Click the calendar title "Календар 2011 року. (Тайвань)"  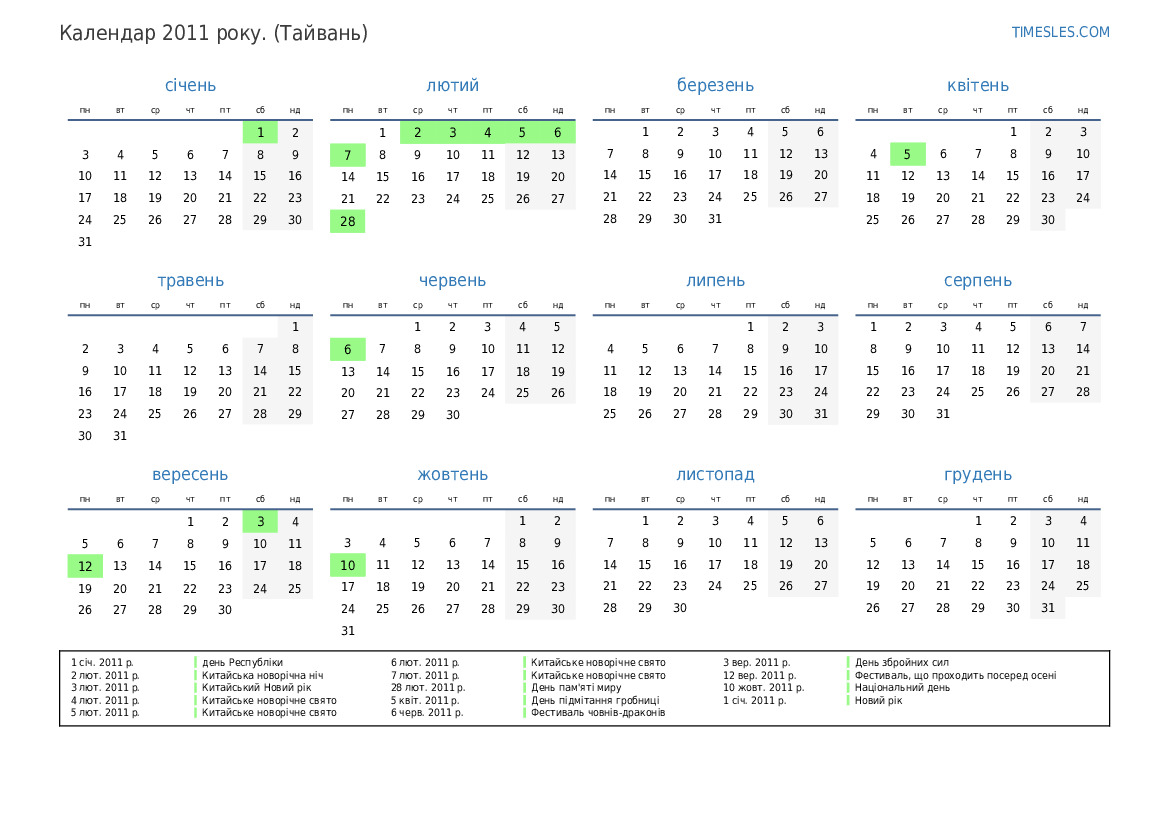tap(213, 34)
